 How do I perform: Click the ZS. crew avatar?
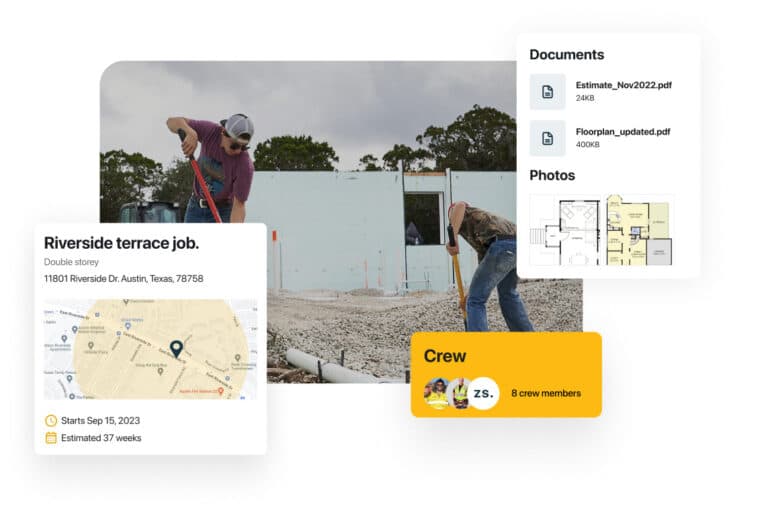pos(483,393)
